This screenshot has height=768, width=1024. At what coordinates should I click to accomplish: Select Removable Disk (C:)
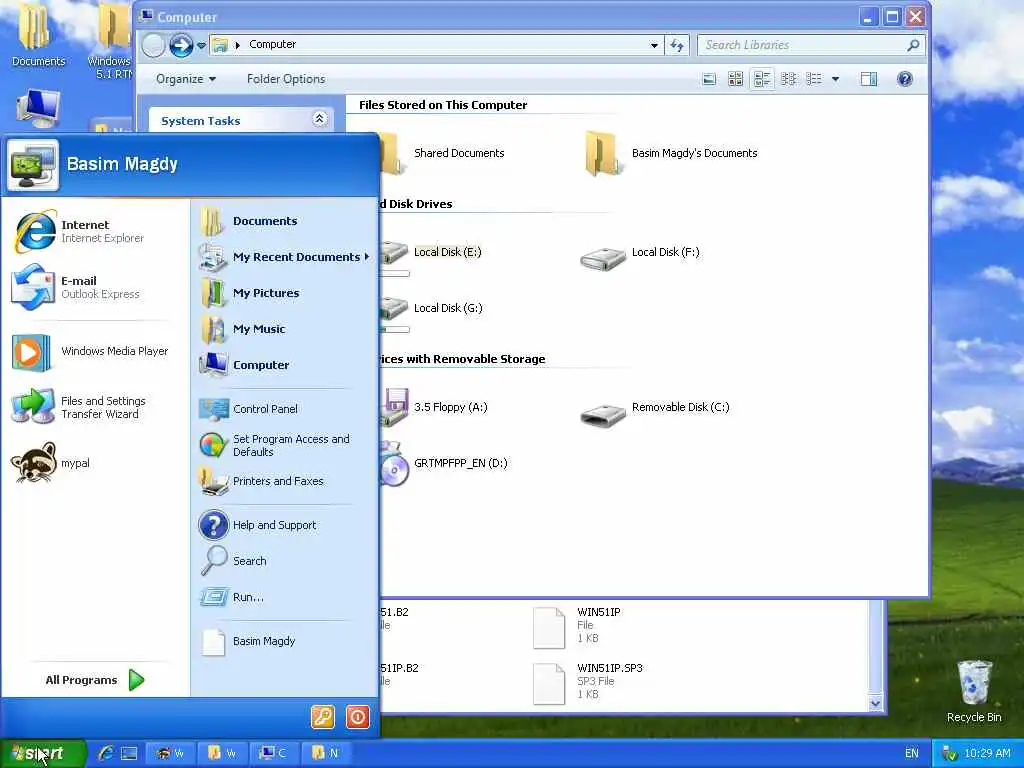655,413
